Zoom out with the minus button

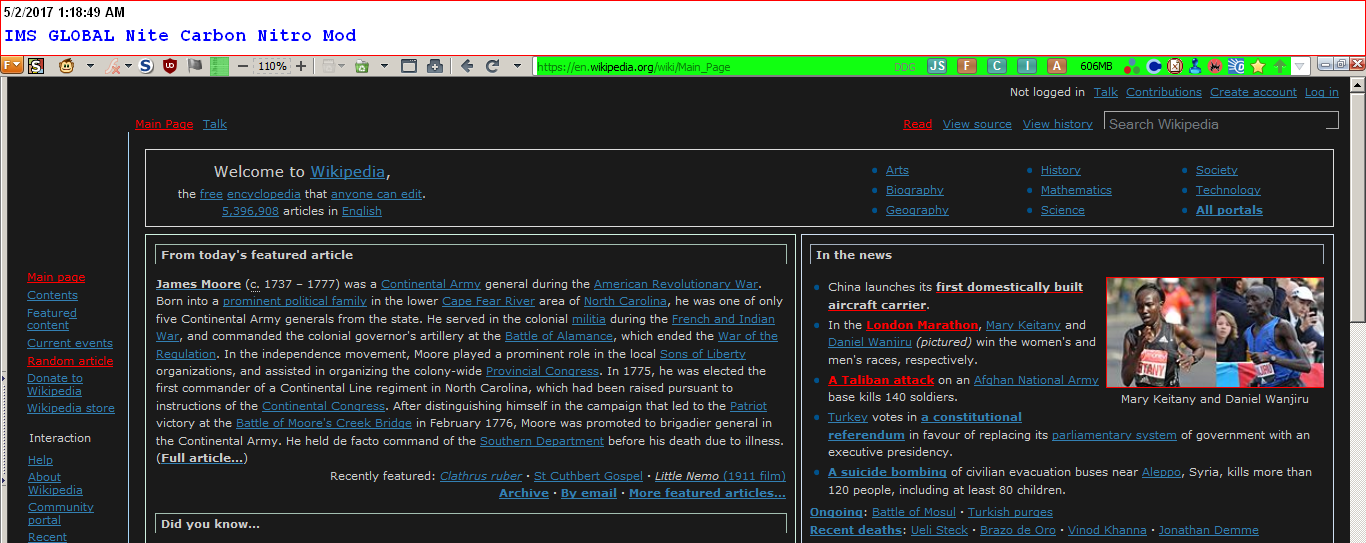coord(243,66)
